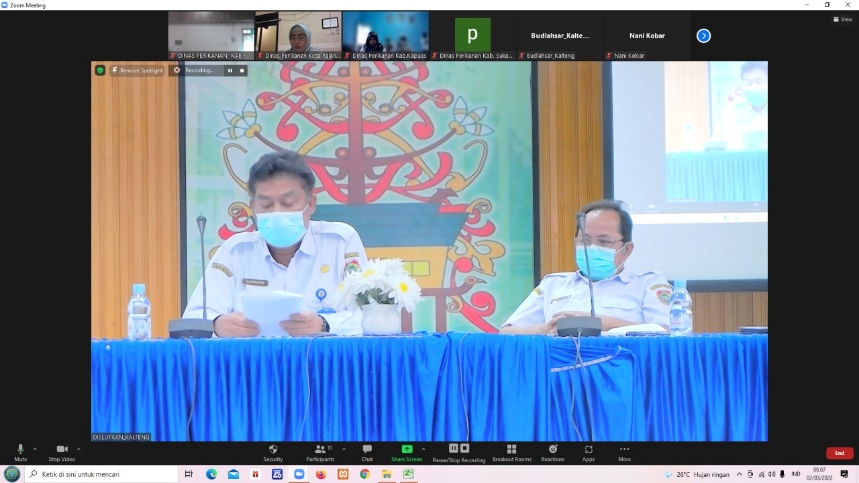The width and height of the screenshot is (859, 483).
Task: Click the green Share Screen icon
Action: [x=406, y=450]
